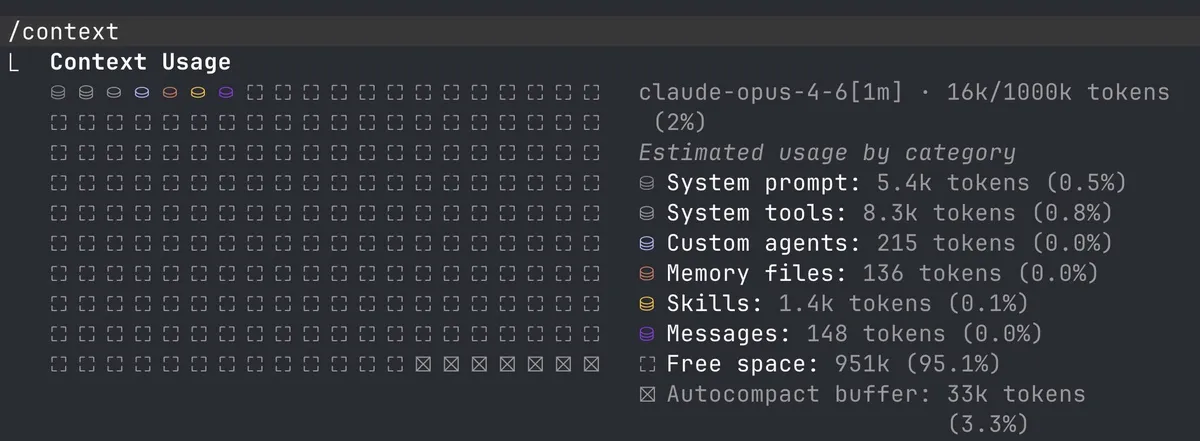This screenshot has width=1200, height=441.
Task: Click the yellow block in the usage grid
Action: tap(198, 93)
